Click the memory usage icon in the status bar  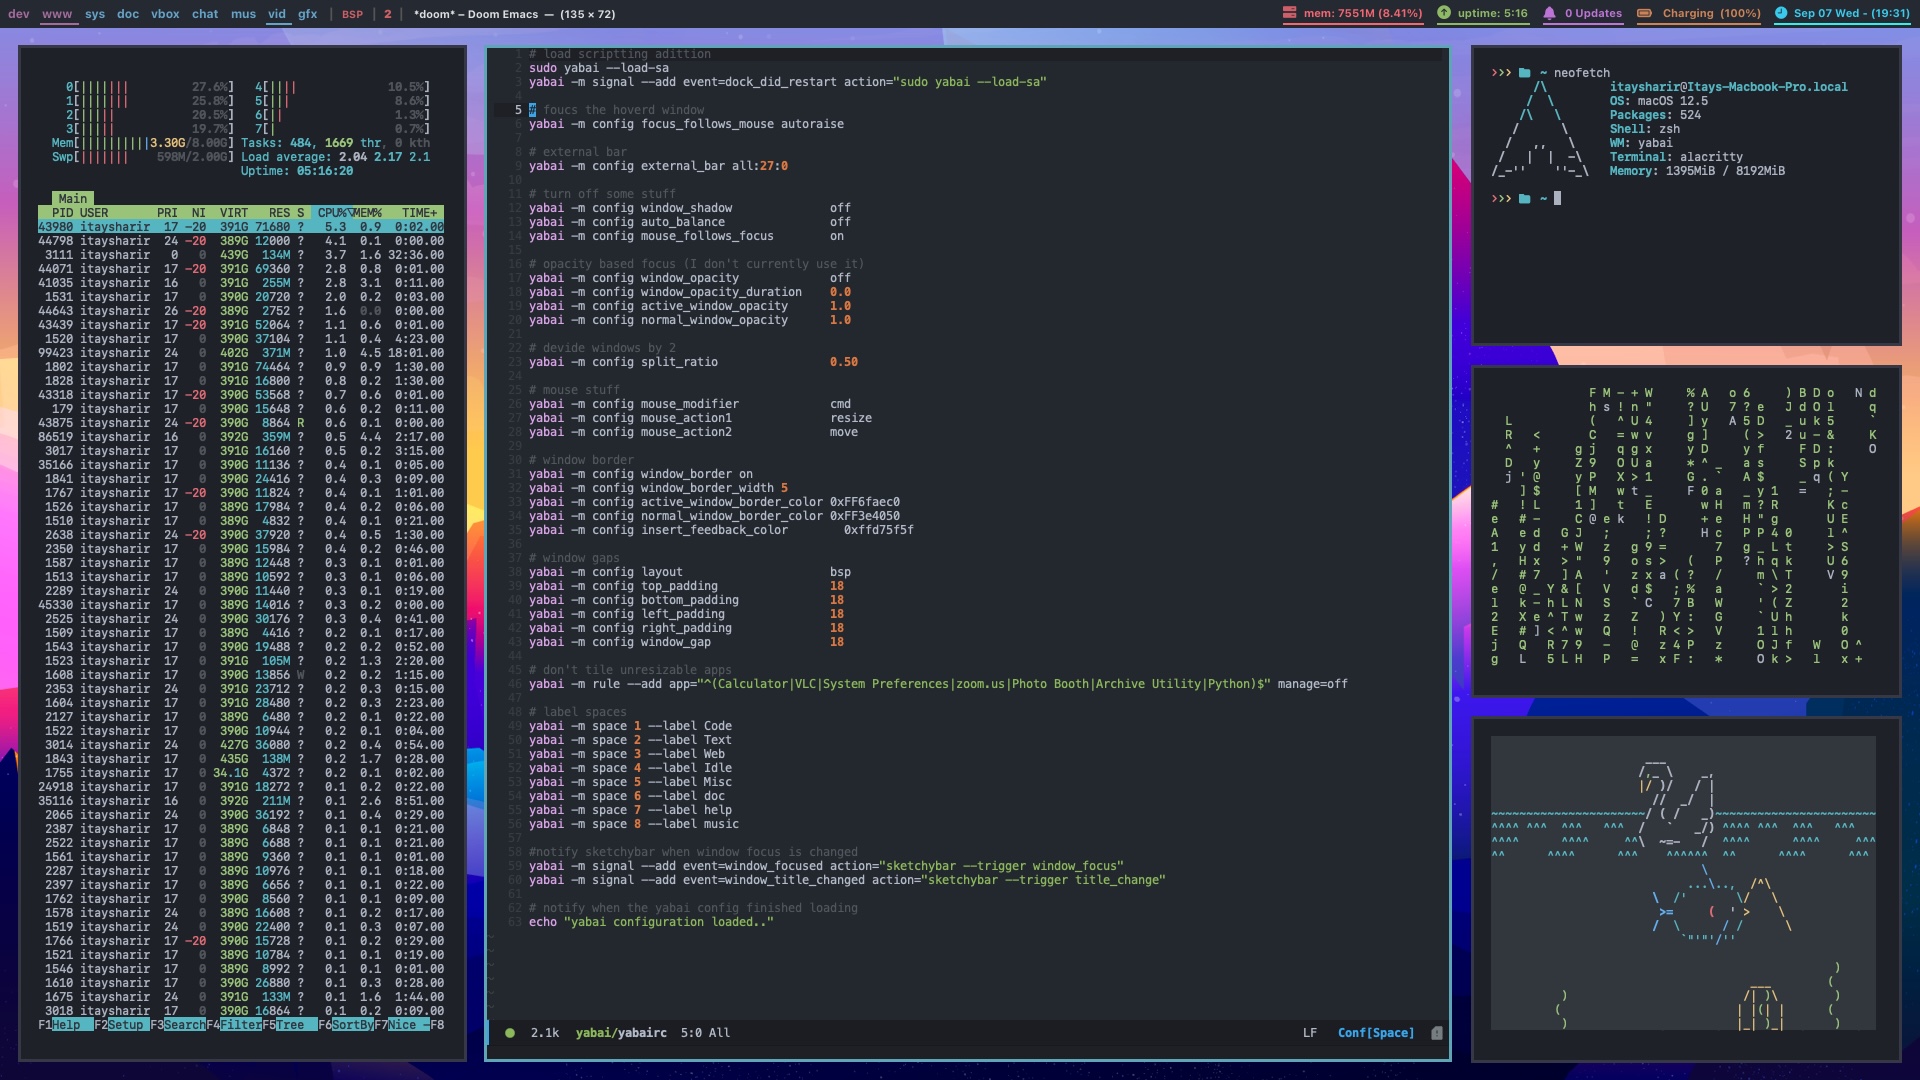1293,14
